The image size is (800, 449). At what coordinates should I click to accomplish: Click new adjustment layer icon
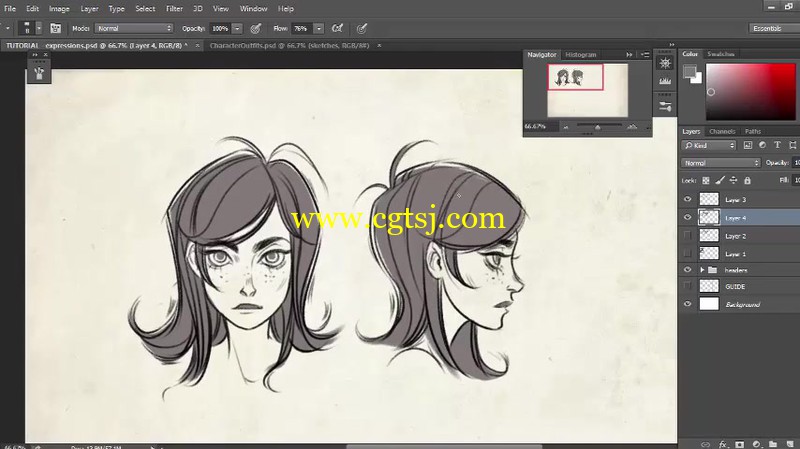756,444
